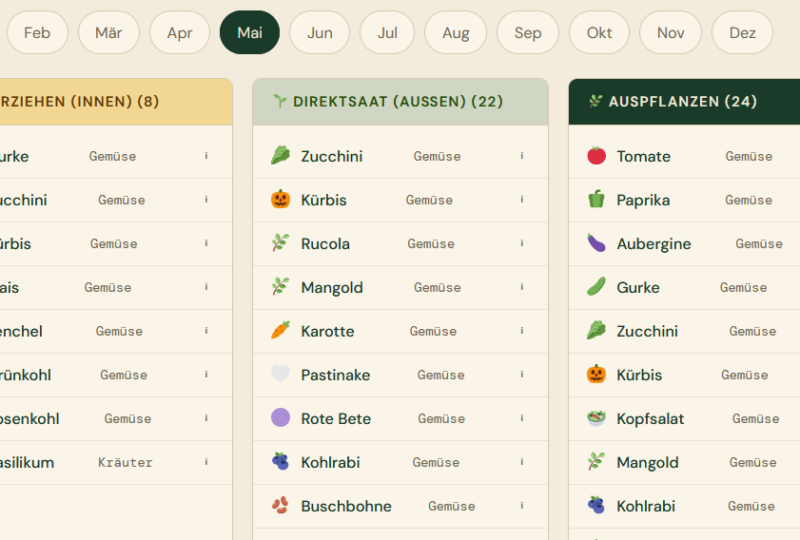Show info for Pastinake
Viewport: 800px width, 540px height.
tap(521, 374)
